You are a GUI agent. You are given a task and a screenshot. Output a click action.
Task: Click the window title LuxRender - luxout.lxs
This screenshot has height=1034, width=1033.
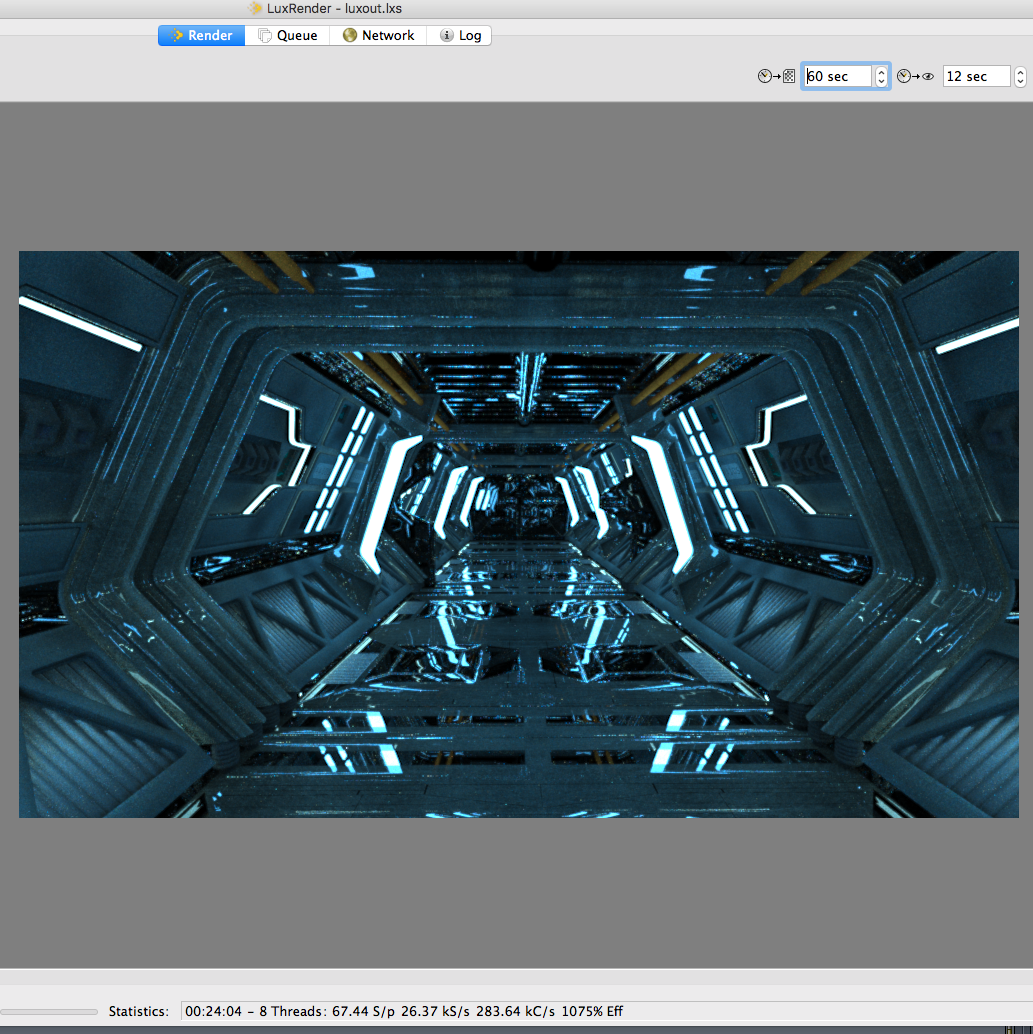pos(334,8)
